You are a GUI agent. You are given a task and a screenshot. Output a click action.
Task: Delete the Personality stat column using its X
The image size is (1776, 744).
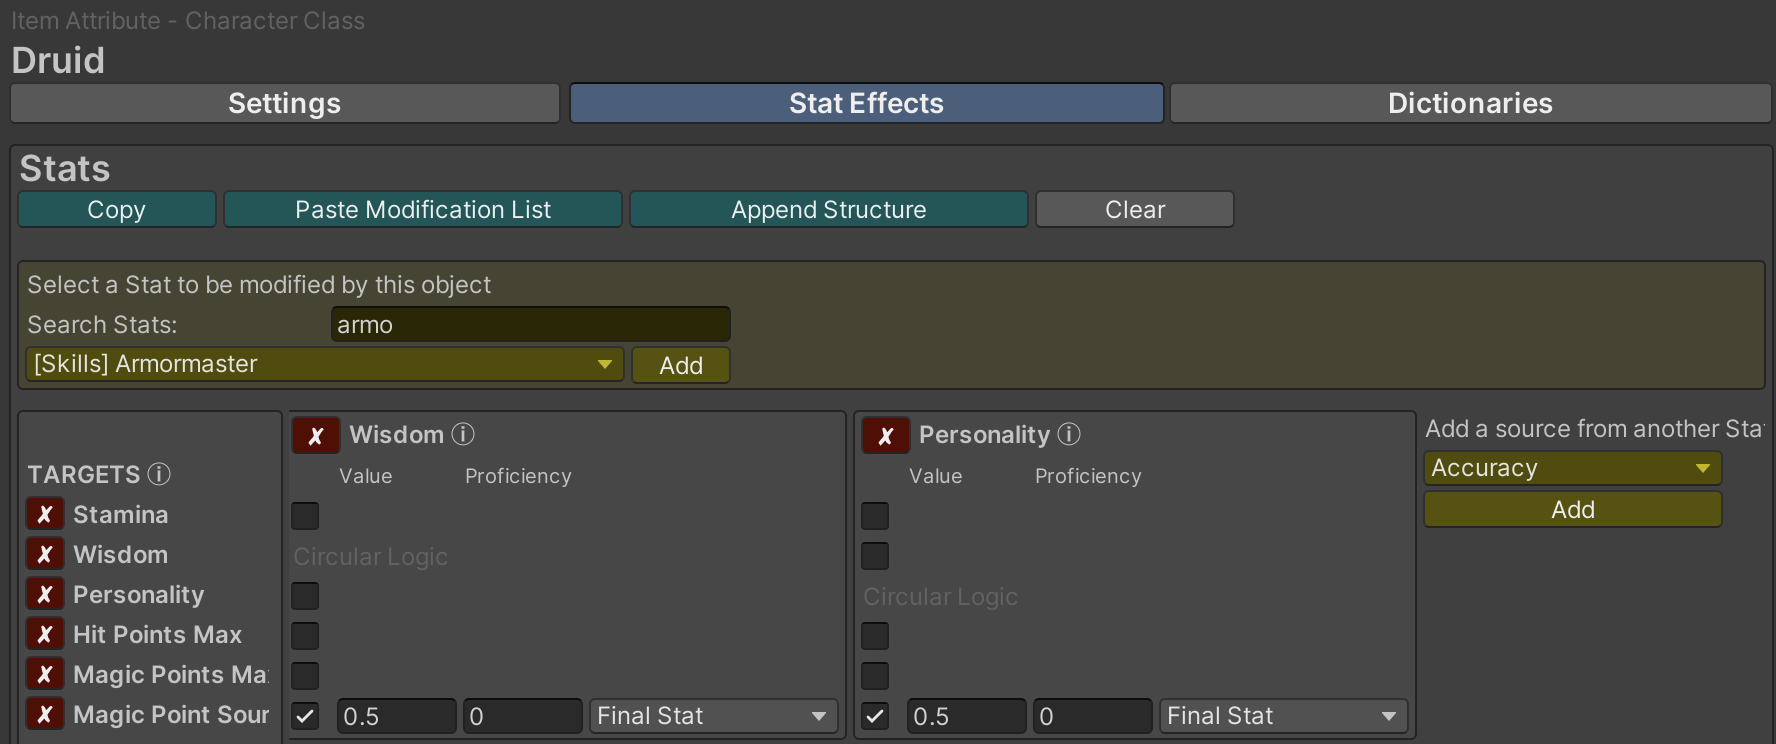click(885, 435)
